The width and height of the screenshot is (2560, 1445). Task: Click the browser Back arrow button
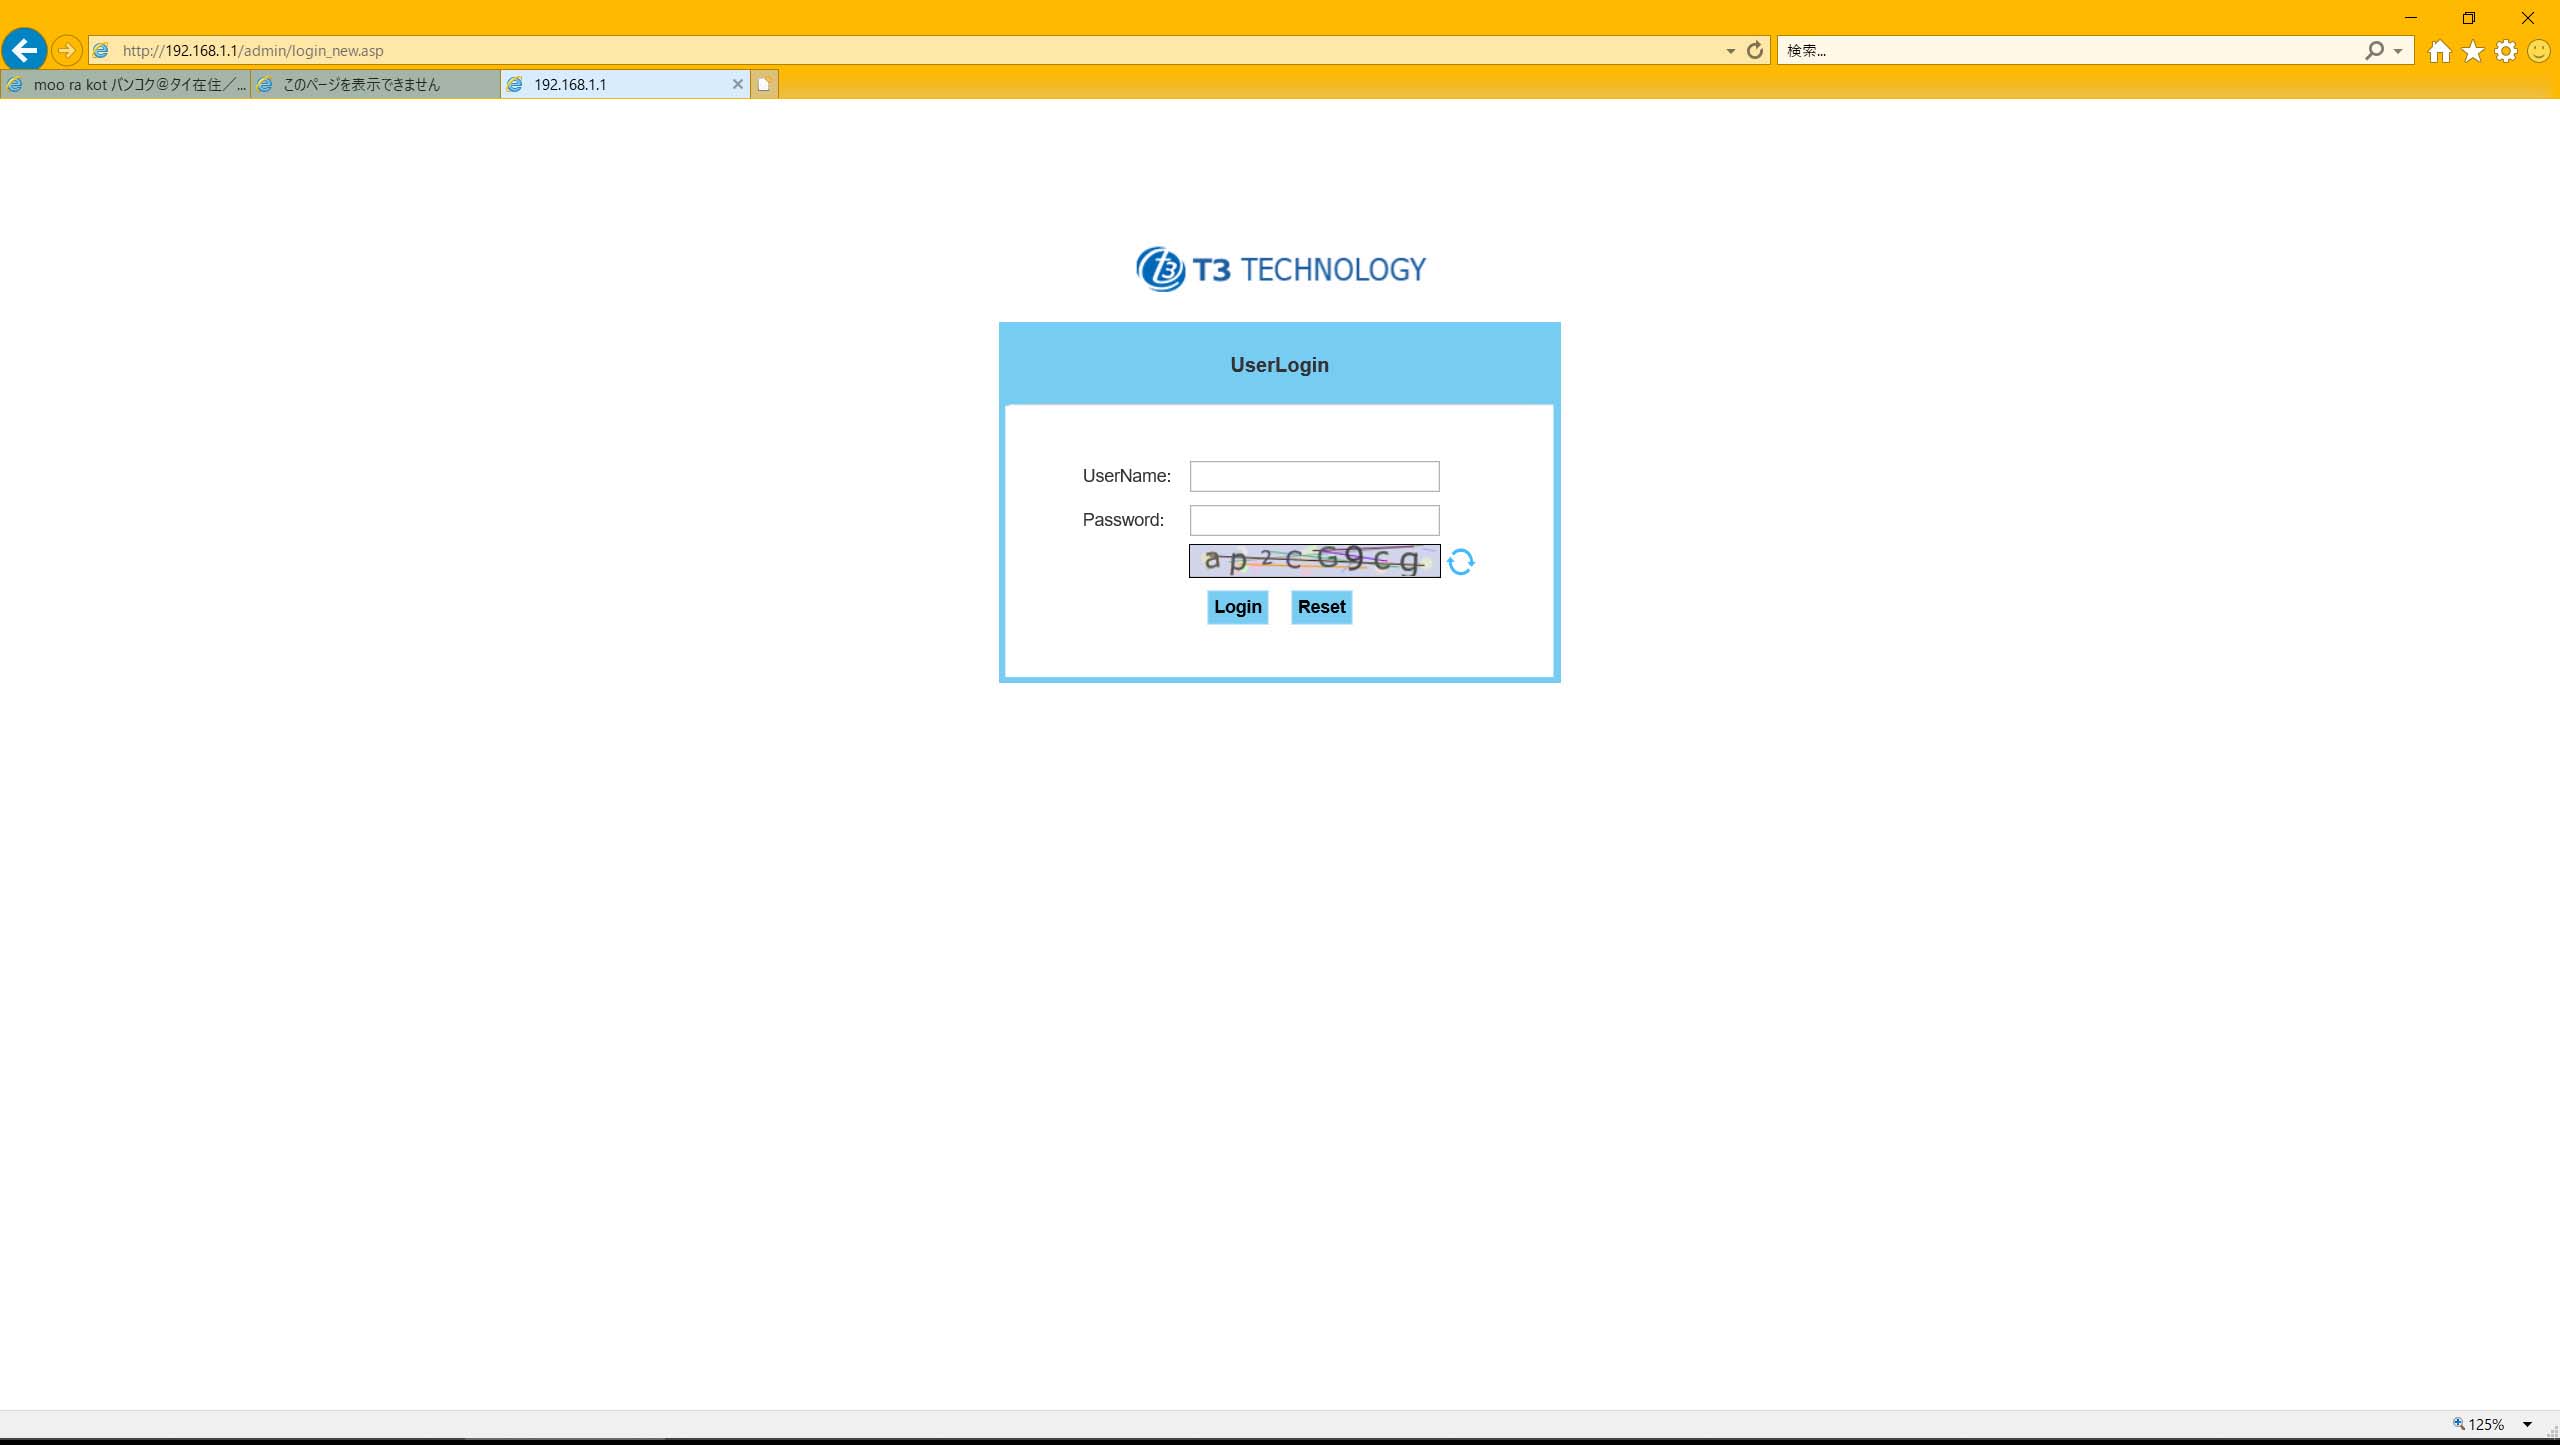tap(24, 50)
